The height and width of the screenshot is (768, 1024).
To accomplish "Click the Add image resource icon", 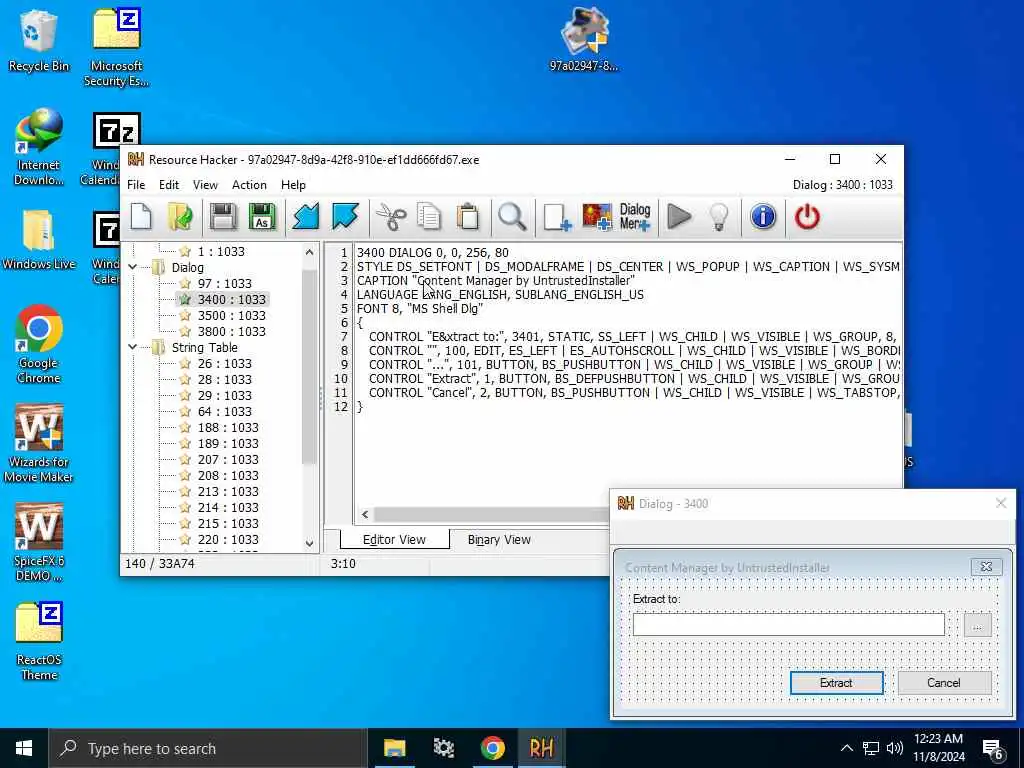I will click(597, 217).
